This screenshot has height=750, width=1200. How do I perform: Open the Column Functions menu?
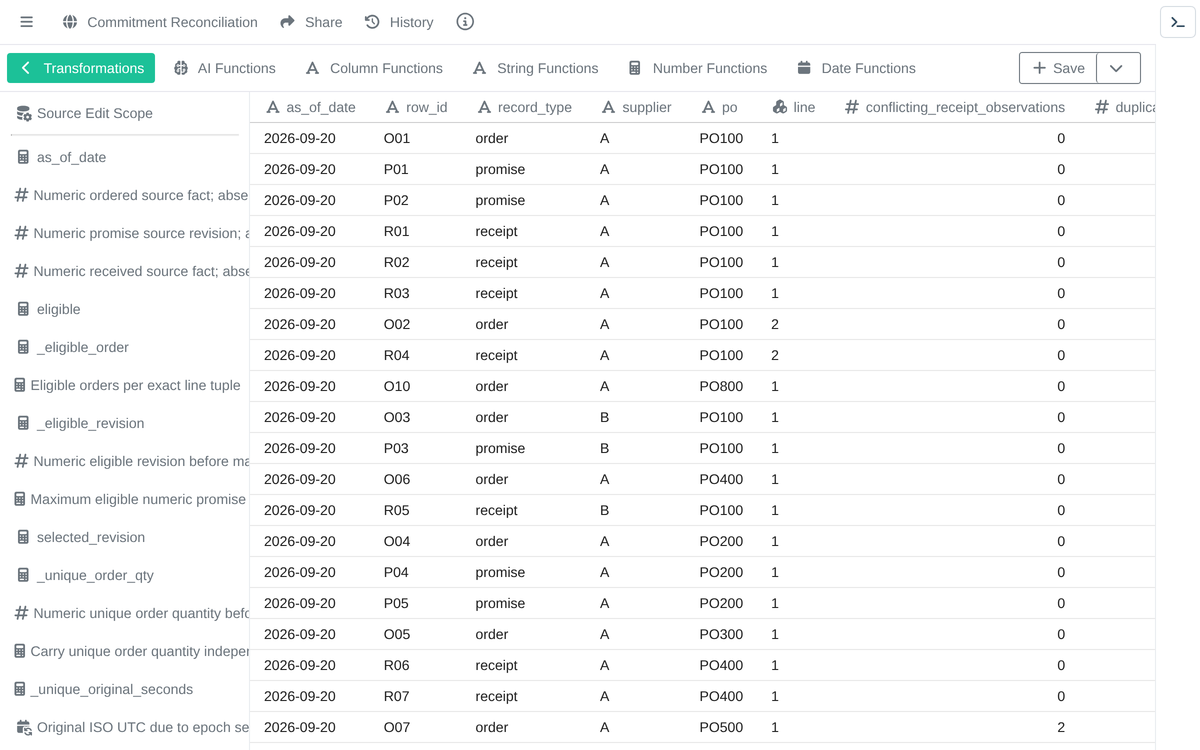coord(374,68)
